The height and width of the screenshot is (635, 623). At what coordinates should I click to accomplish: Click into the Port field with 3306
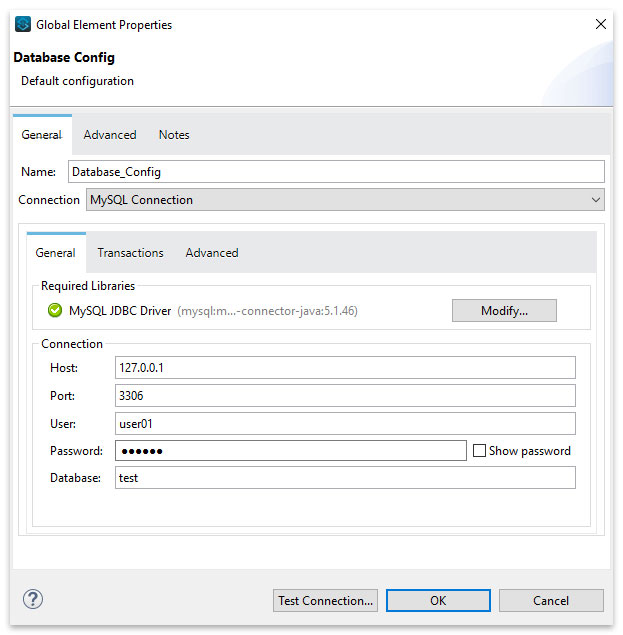click(x=345, y=396)
